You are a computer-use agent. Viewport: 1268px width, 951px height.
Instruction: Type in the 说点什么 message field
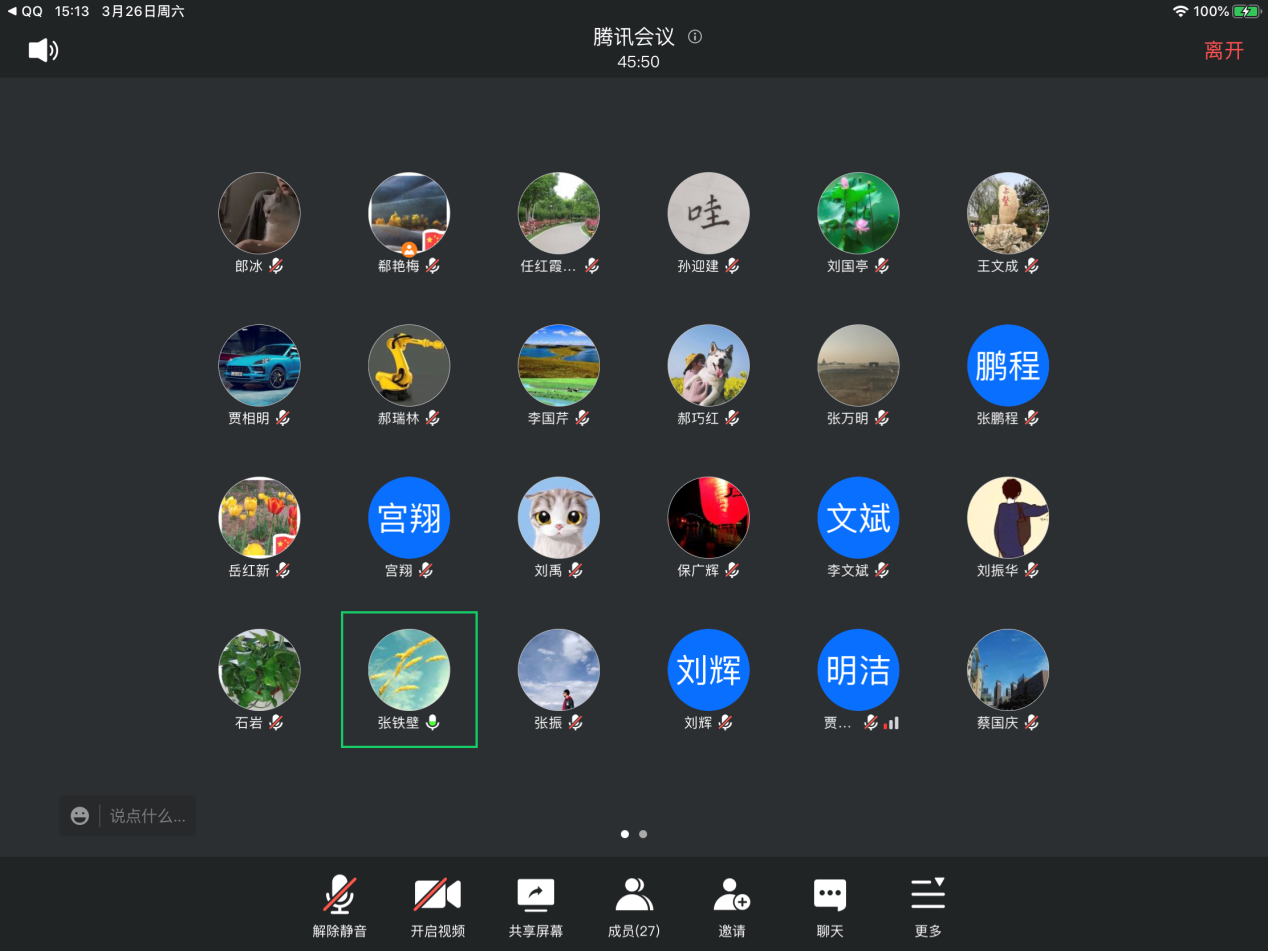coord(148,816)
